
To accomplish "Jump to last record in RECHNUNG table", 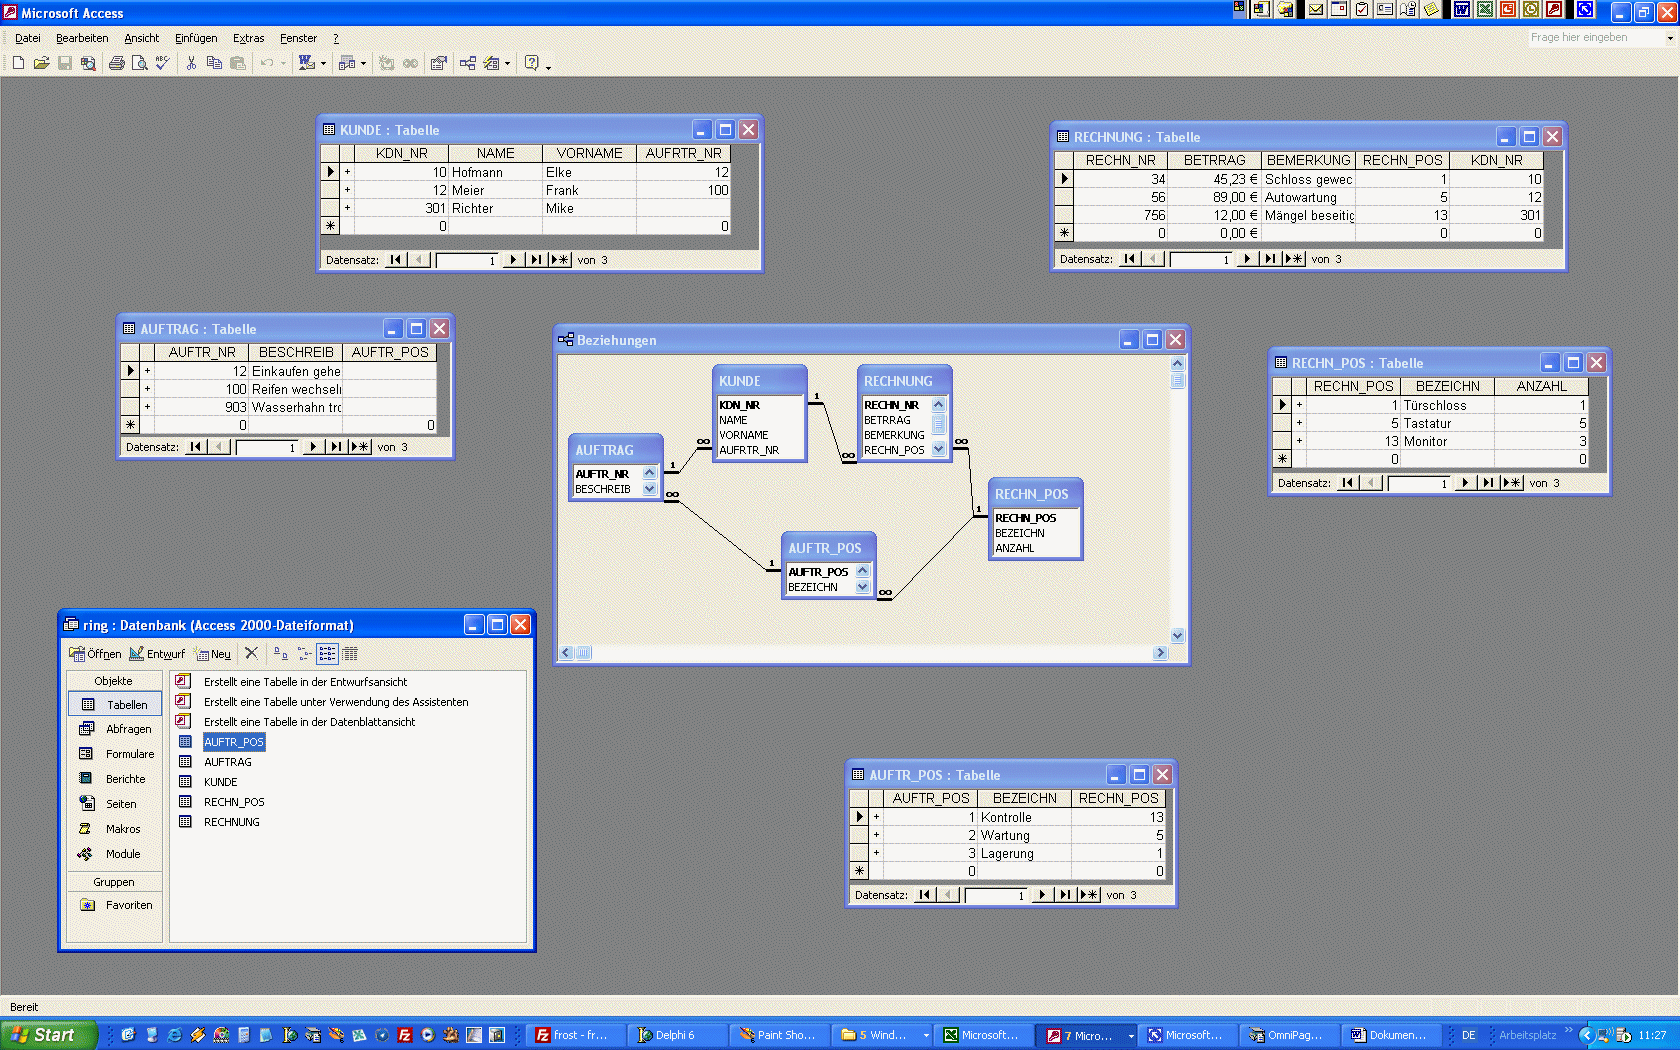I will click(x=1269, y=259).
